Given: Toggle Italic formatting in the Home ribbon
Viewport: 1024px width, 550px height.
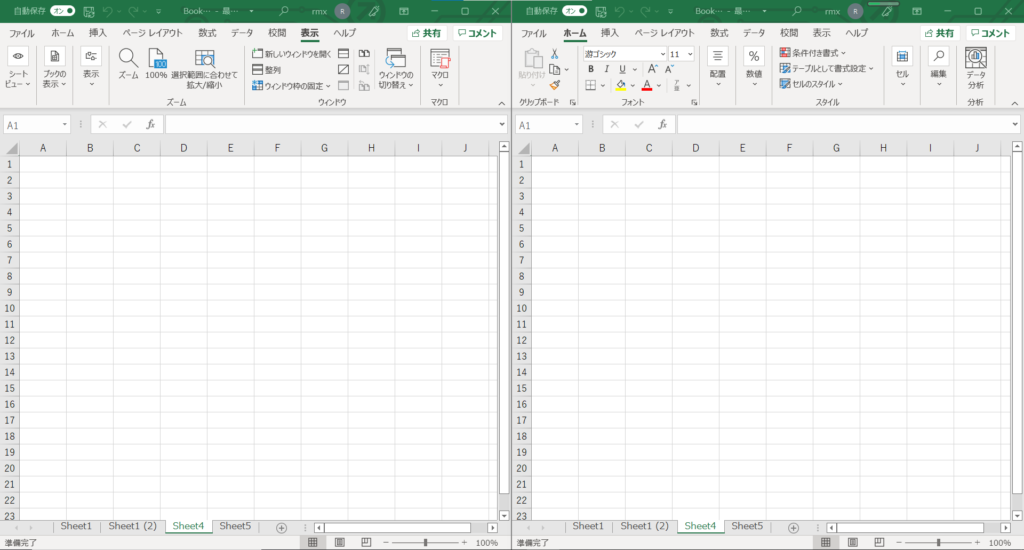Looking at the screenshot, I should click(x=606, y=69).
